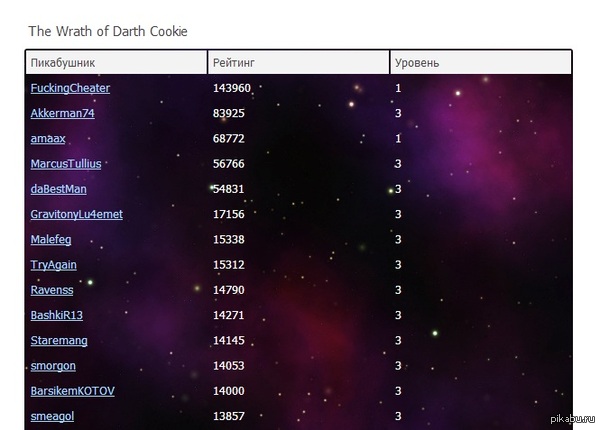
Task: Open Malefeg user profile
Action: coord(51,239)
